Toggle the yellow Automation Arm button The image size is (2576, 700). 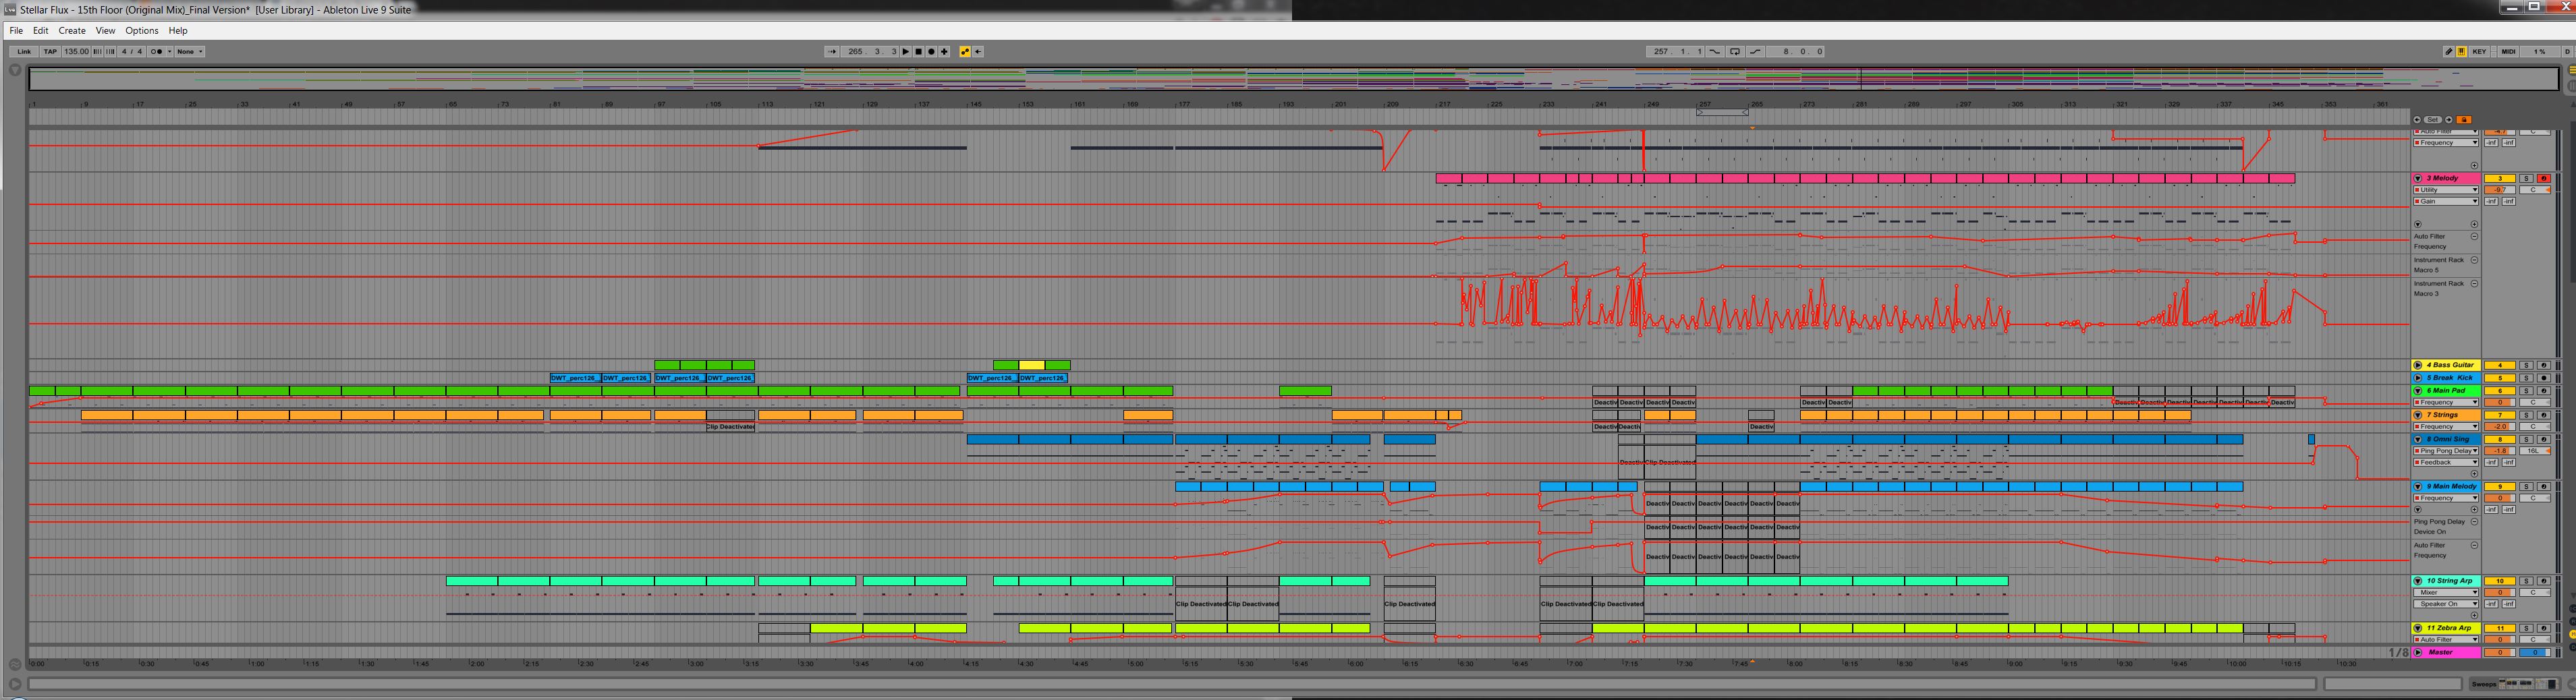(x=965, y=52)
